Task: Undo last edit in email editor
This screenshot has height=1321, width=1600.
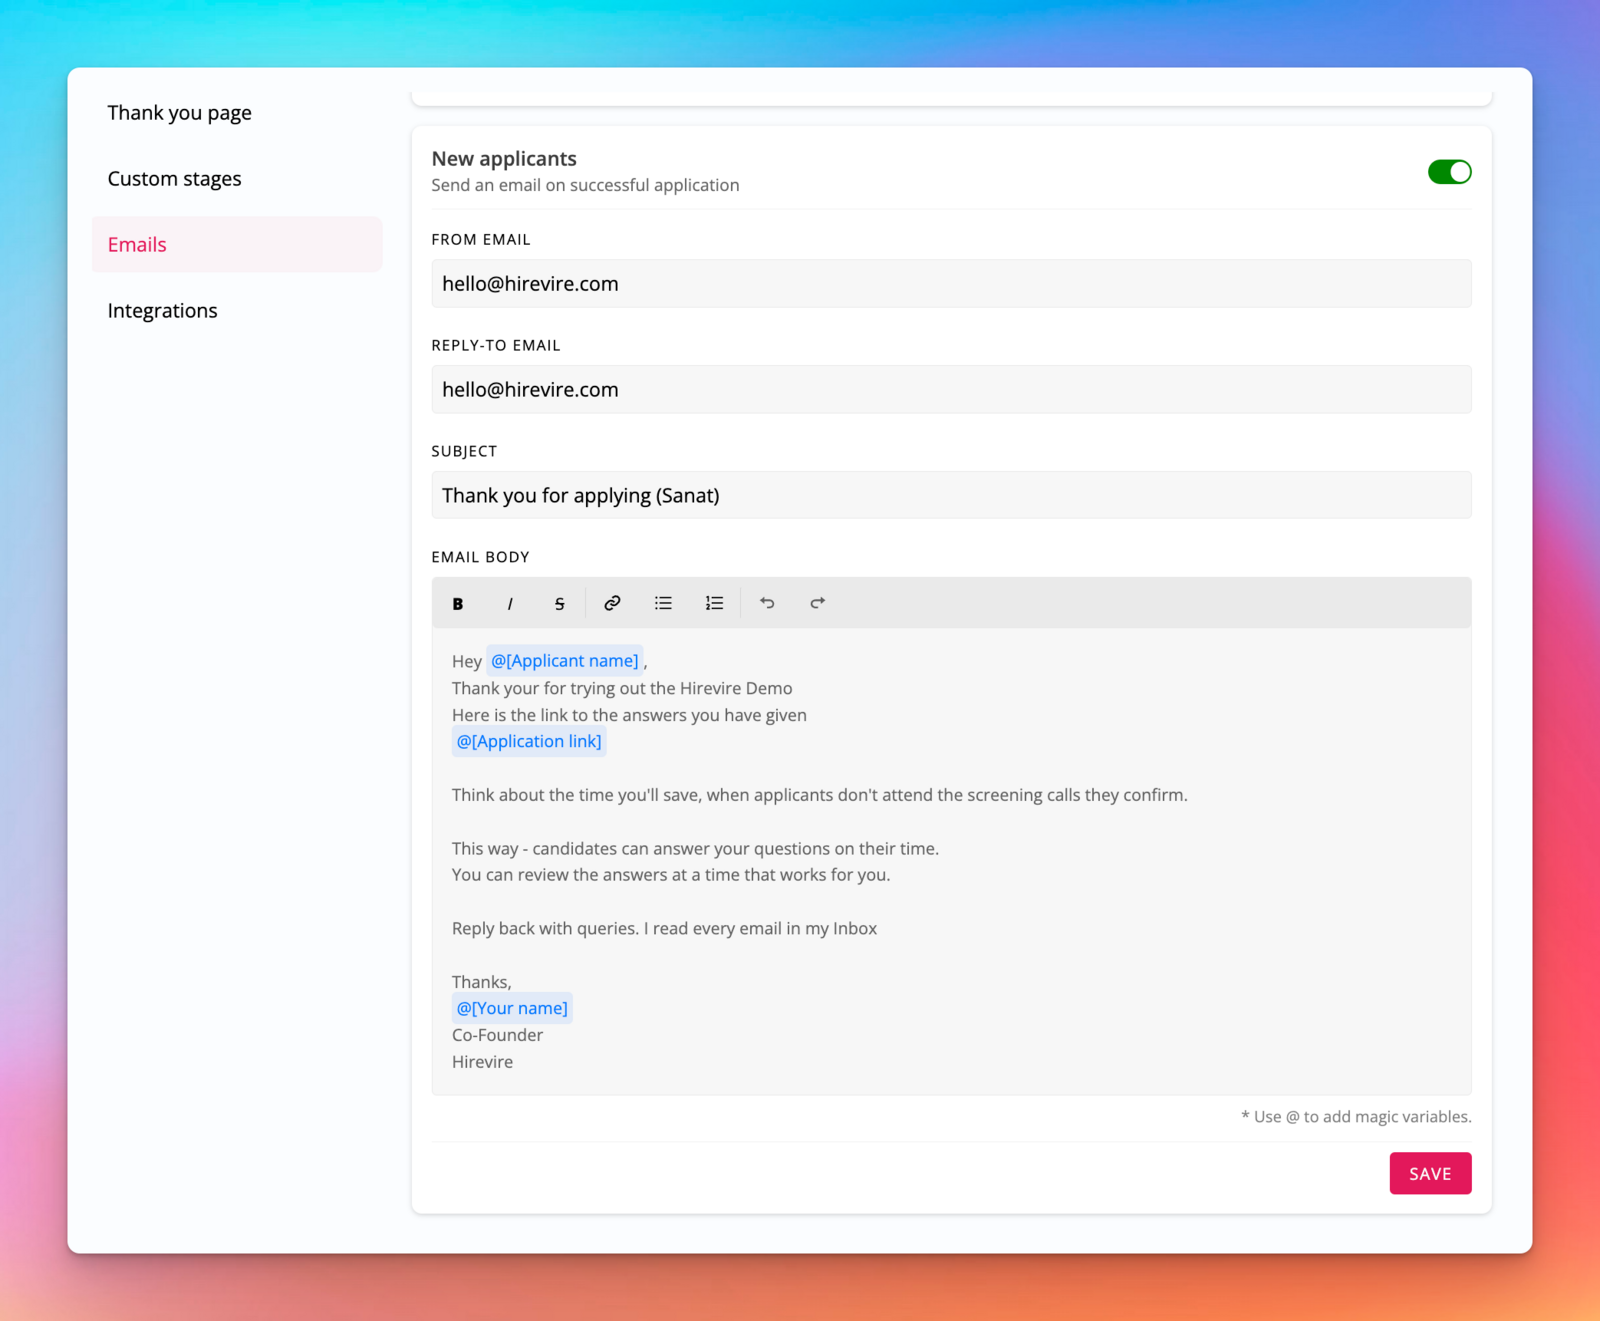Action: (767, 603)
